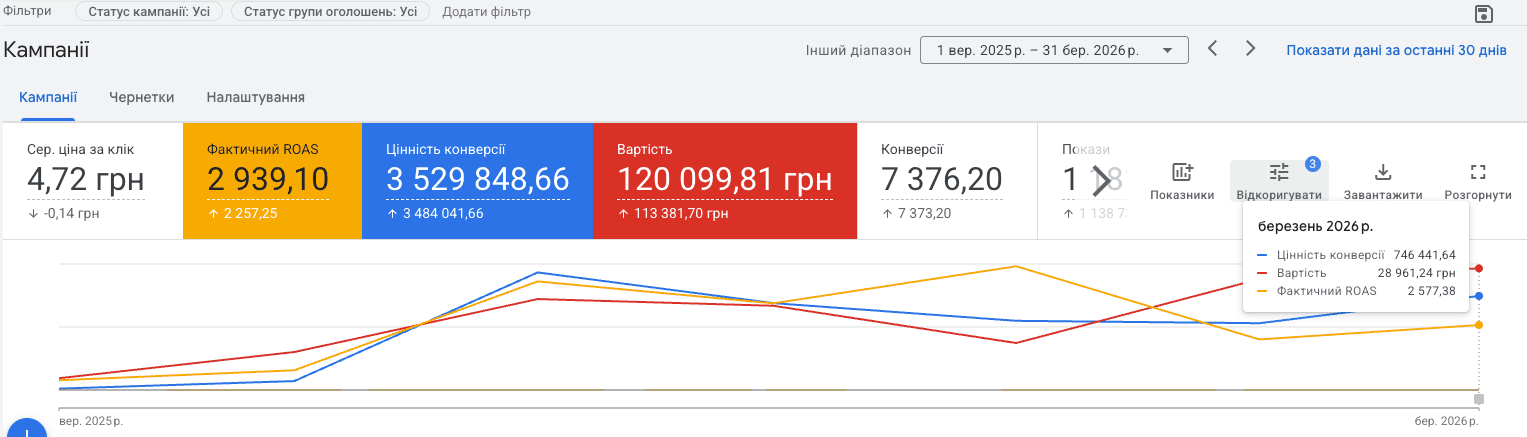The height and width of the screenshot is (437, 1527).
Task: Select orange Фактичний ROAS scorecard
Action: [x=271, y=181]
